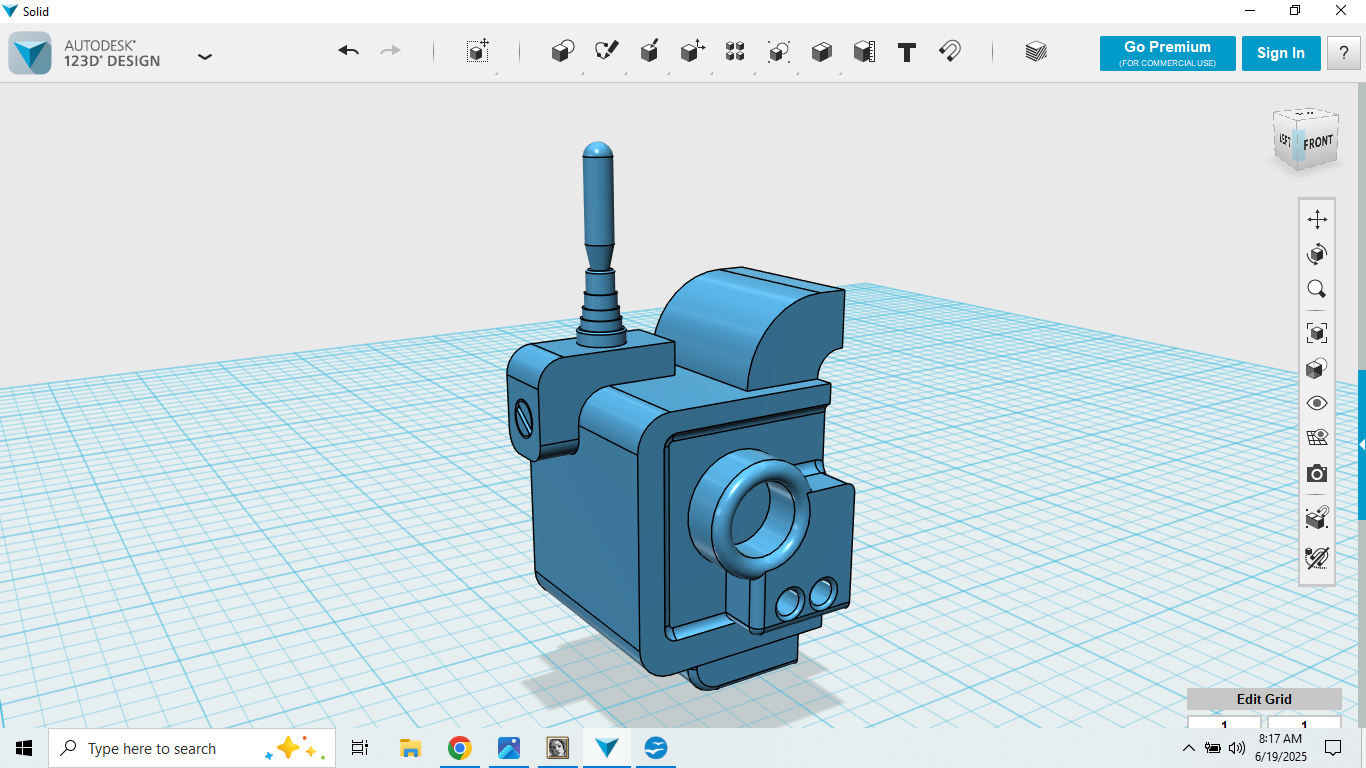The image size is (1366, 768).
Task: Open the notification center
Action: click(x=1333, y=748)
